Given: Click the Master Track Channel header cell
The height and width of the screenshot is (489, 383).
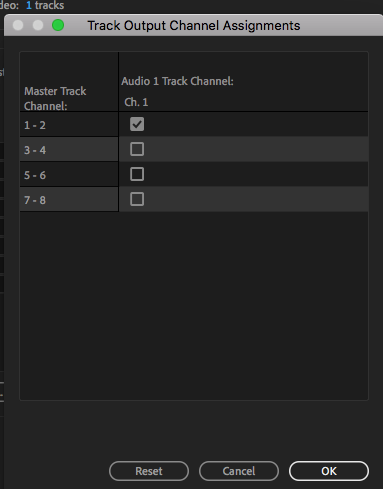Looking at the screenshot, I should coord(69,82).
